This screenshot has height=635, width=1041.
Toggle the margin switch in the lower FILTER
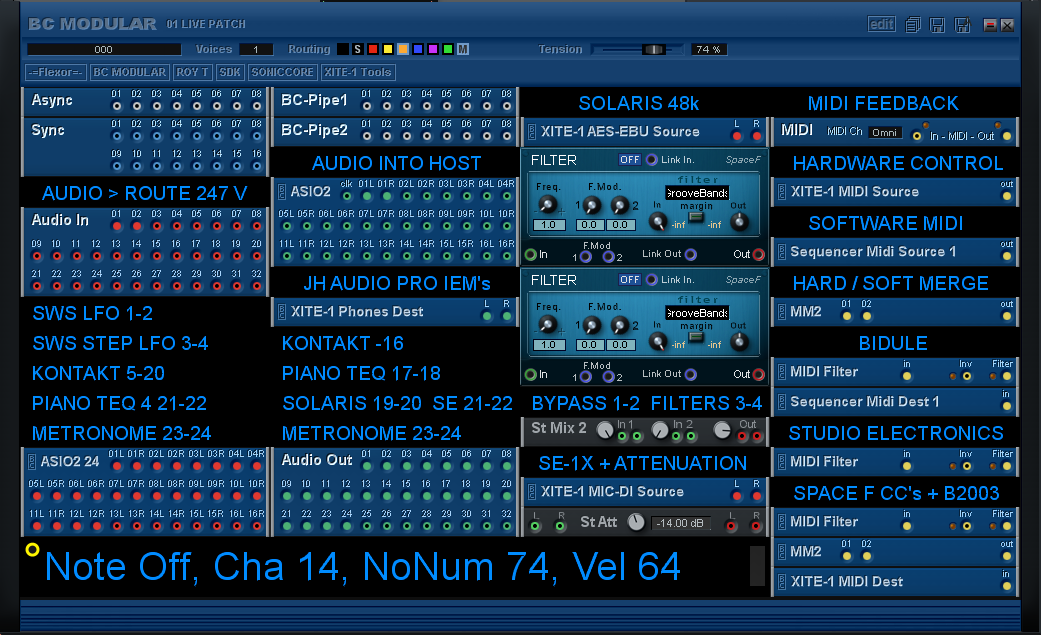(x=696, y=337)
